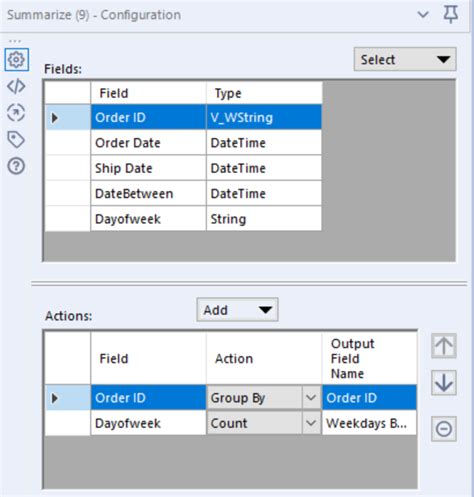
Task: Open the Navigation target icon
Action: pos(16,113)
